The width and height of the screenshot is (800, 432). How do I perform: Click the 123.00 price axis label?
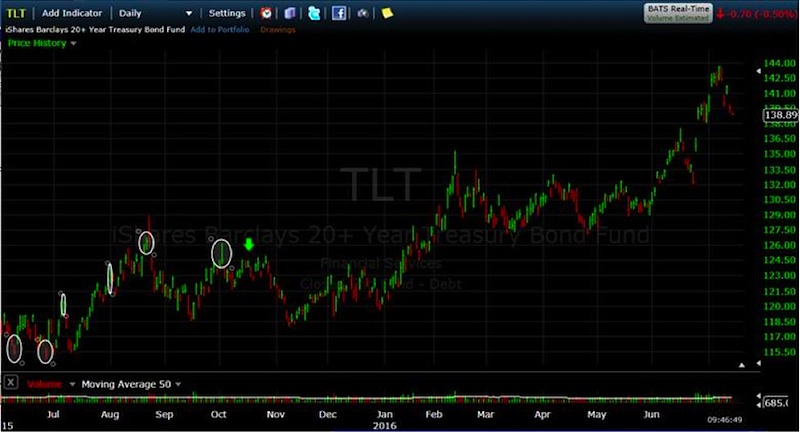point(779,275)
